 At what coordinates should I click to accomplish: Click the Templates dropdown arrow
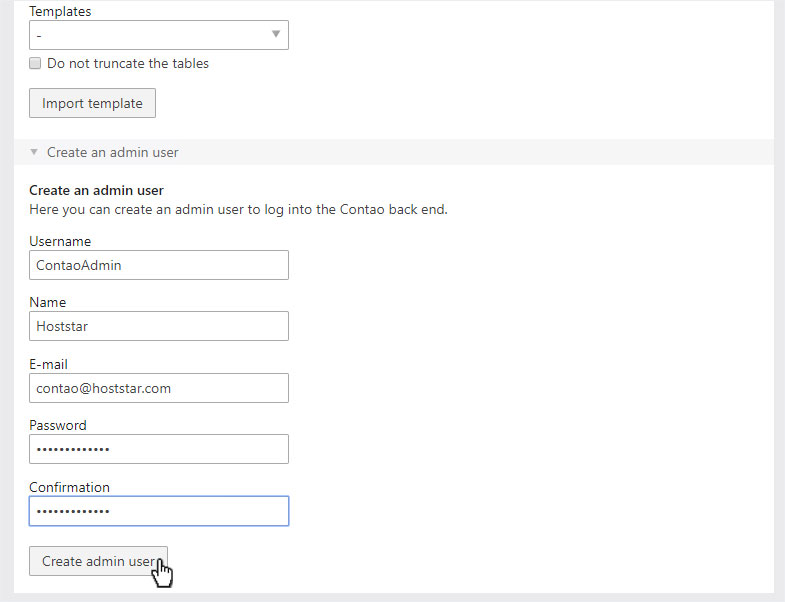276,34
